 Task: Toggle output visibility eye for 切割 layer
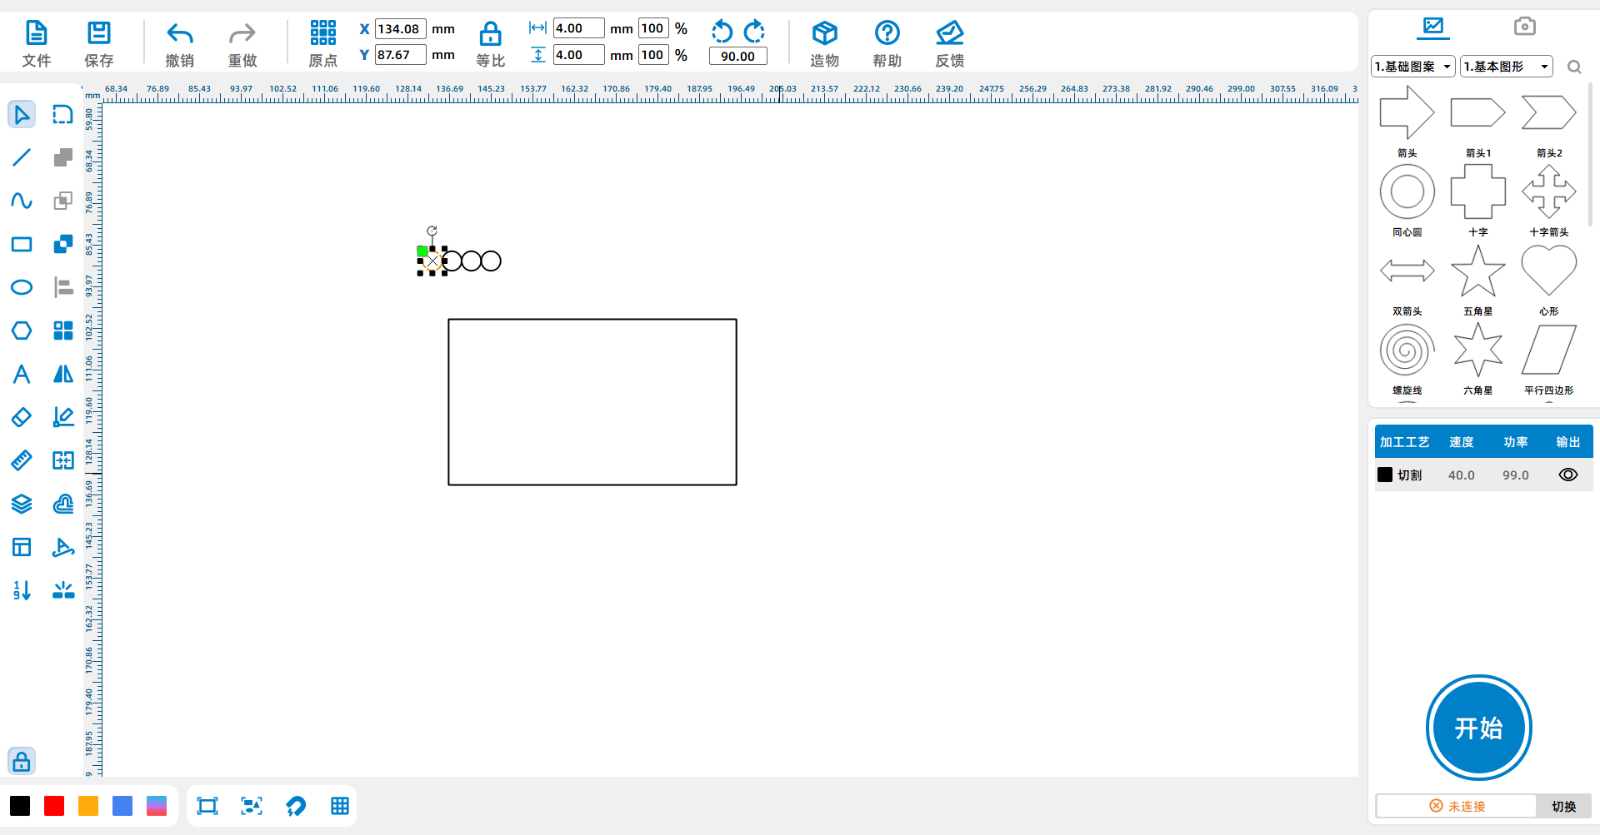pos(1568,475)
